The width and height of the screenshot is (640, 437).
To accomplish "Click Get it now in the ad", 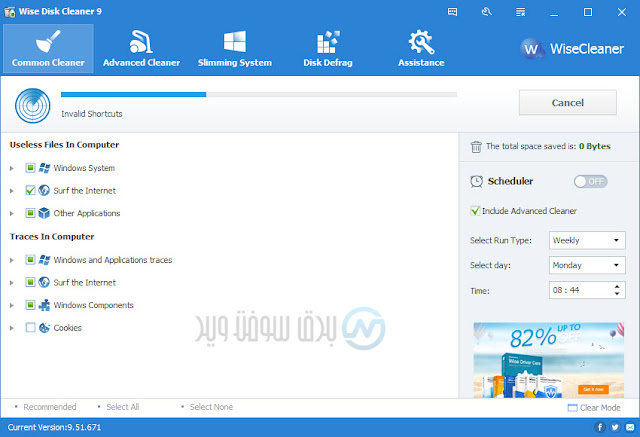I will coord(593,389).
